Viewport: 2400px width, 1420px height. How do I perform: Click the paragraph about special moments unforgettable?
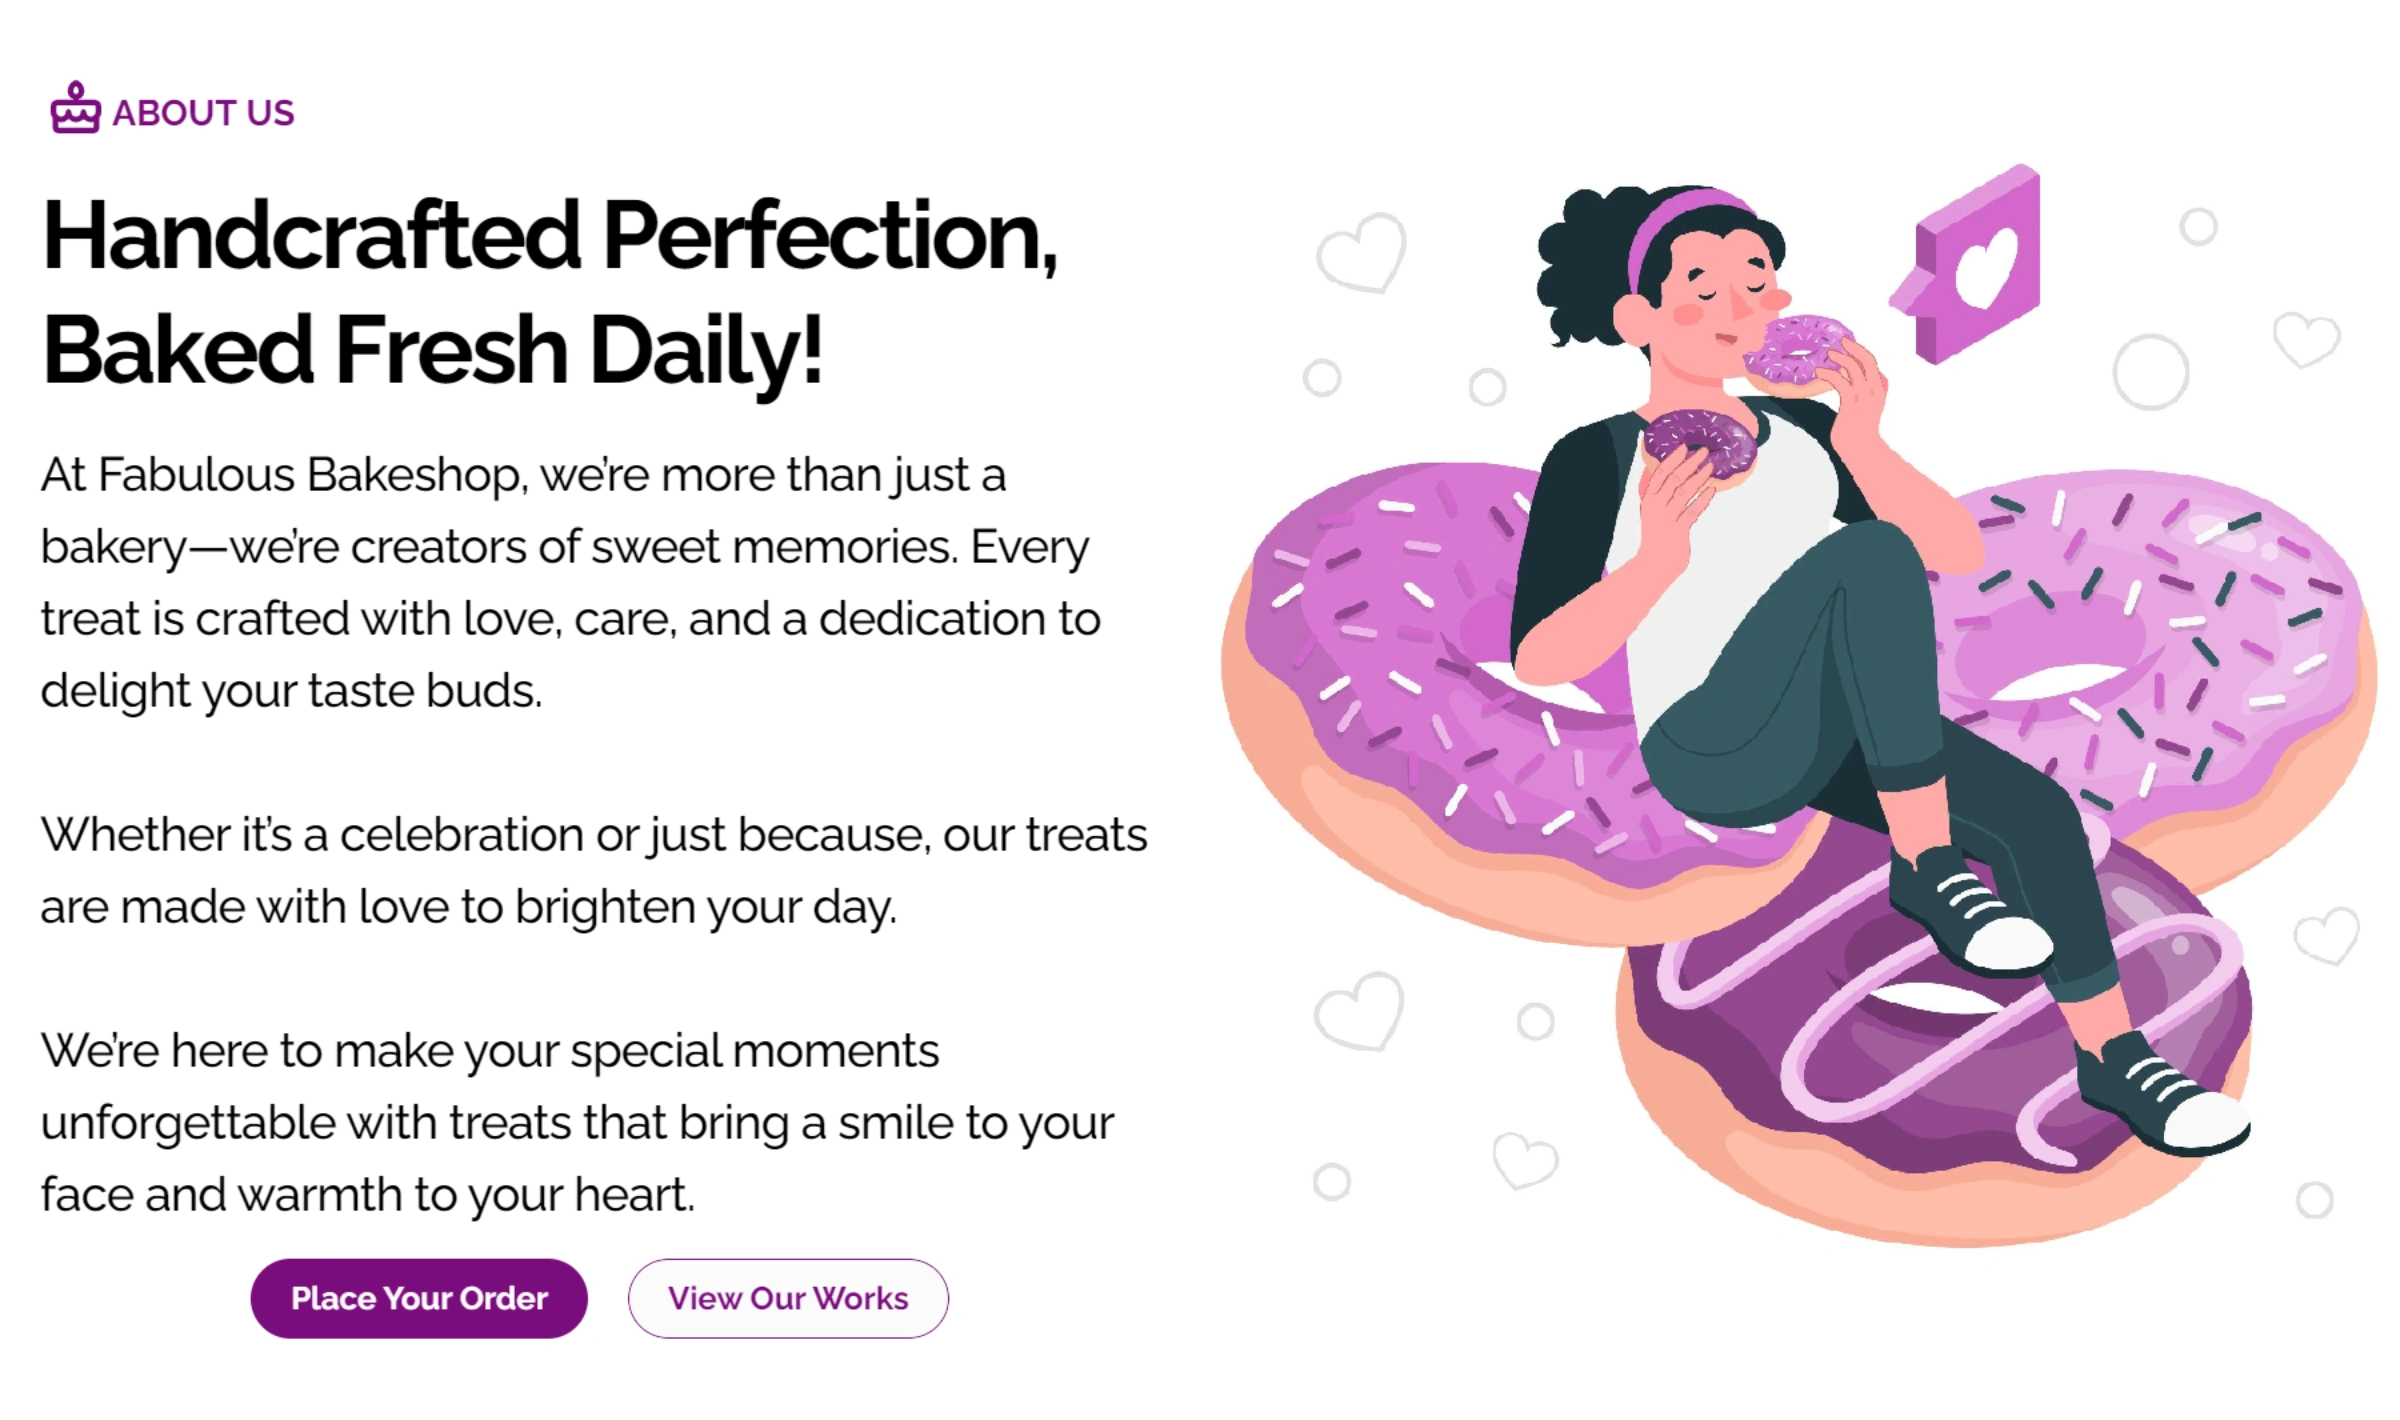pyautogui.click(x=577, y=1122)
